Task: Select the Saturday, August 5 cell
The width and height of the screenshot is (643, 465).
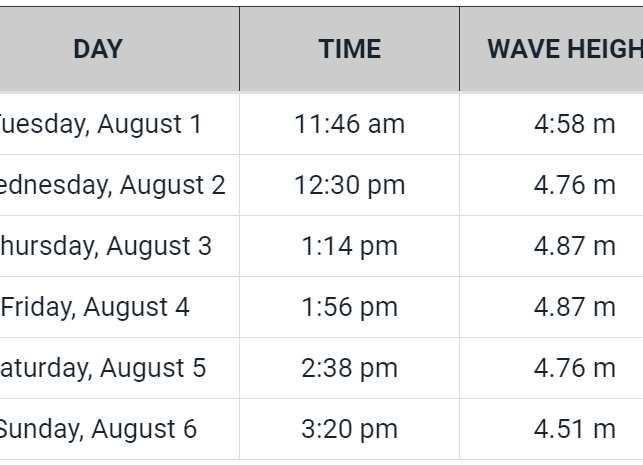Action: click(101, 368)
